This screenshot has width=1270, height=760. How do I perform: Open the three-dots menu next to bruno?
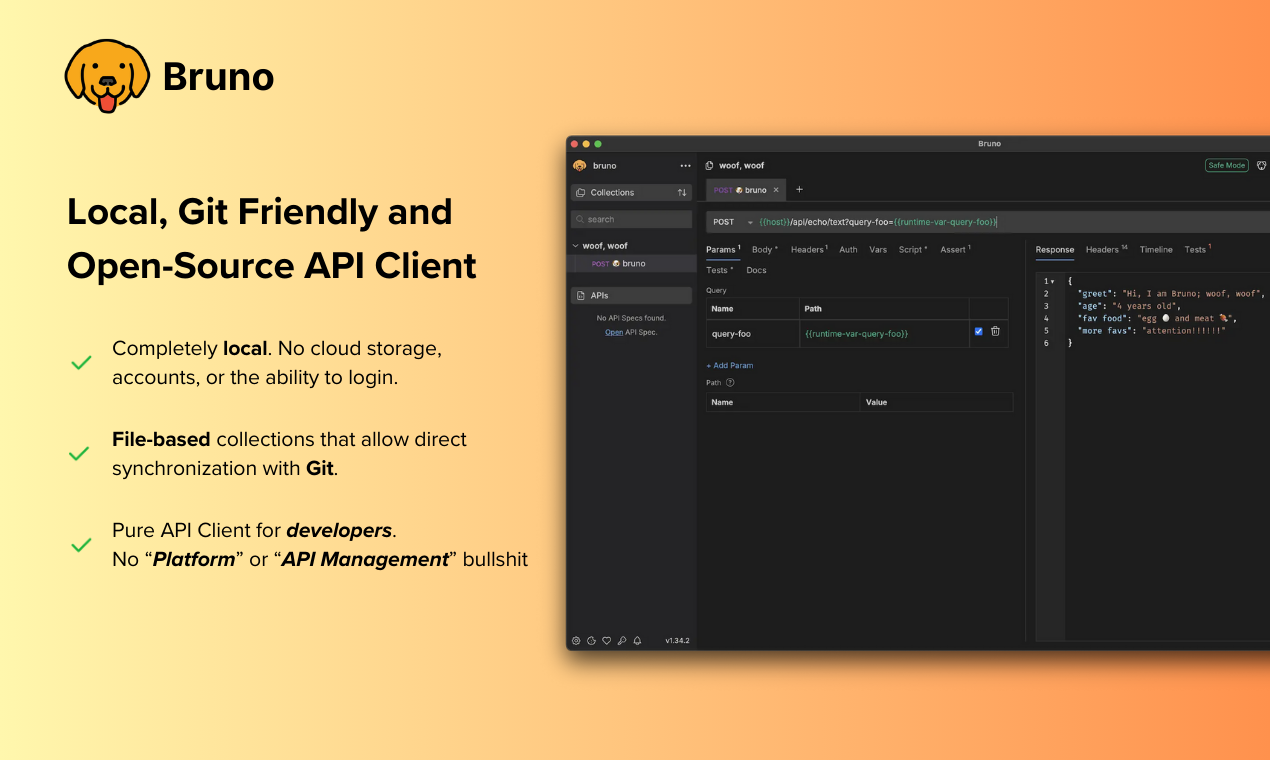(685, 166)
